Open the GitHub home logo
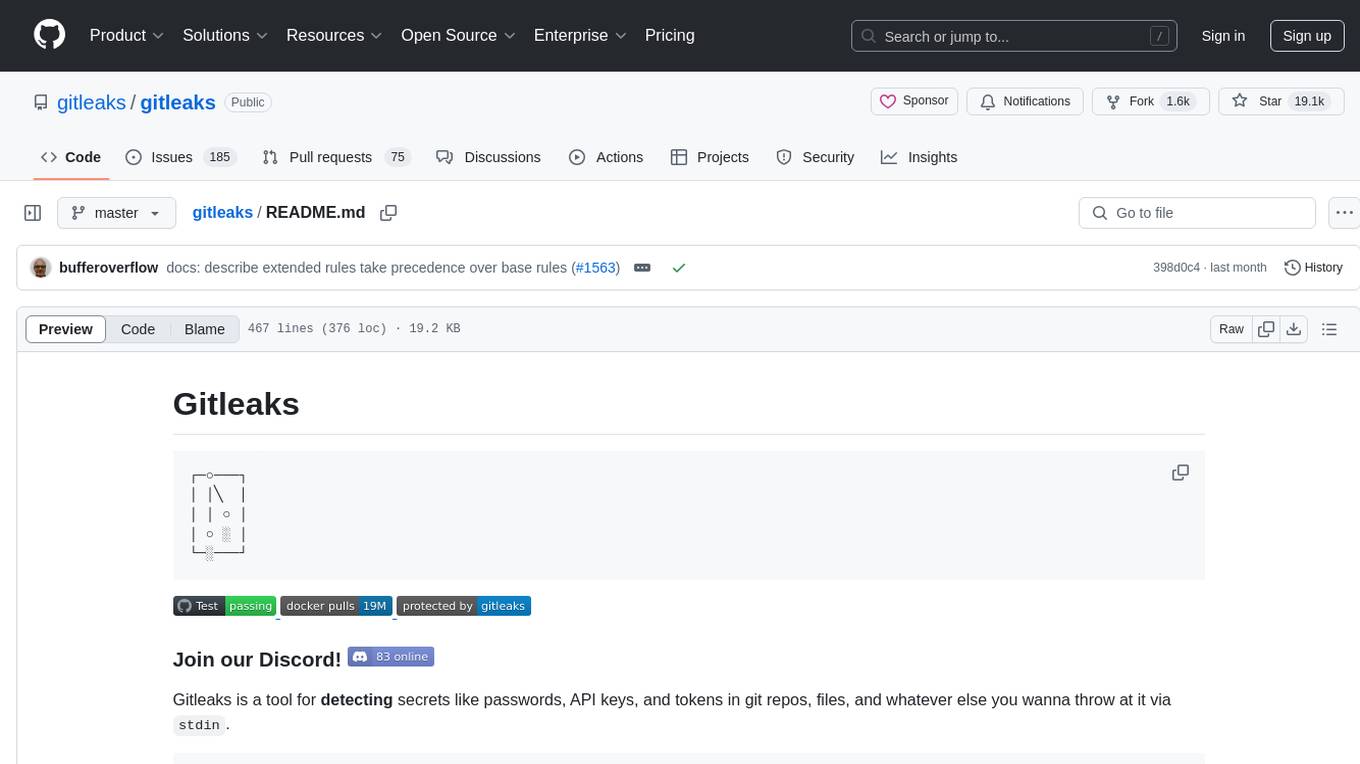 49,35
